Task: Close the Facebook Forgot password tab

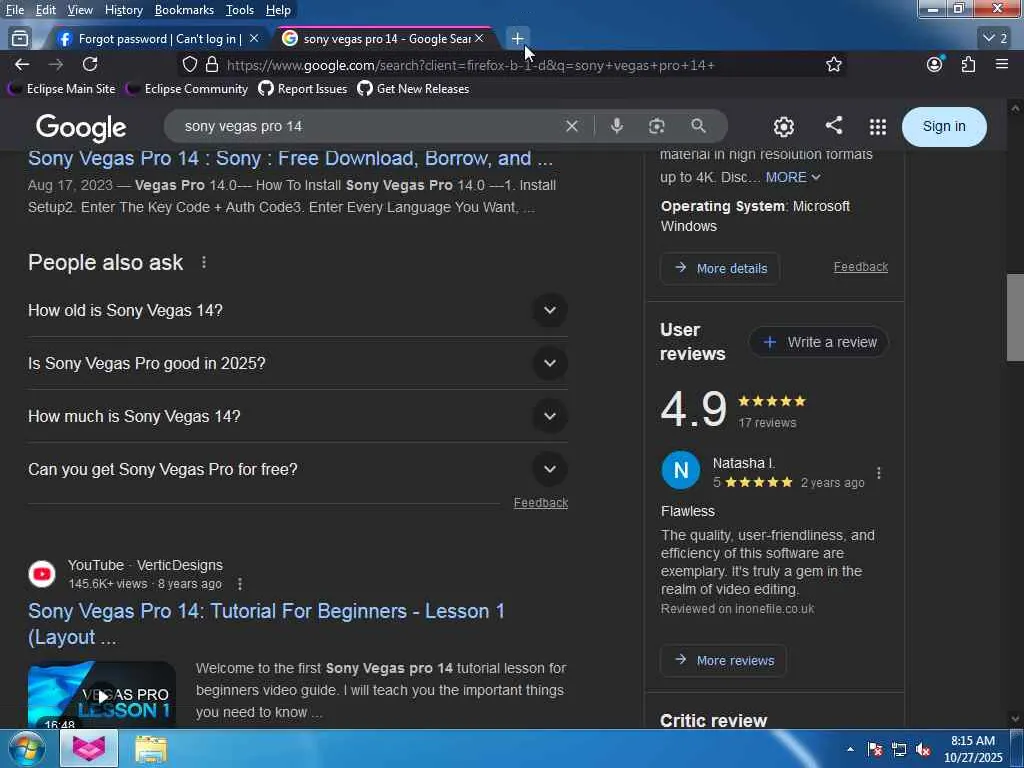Action: pos(254,39)
